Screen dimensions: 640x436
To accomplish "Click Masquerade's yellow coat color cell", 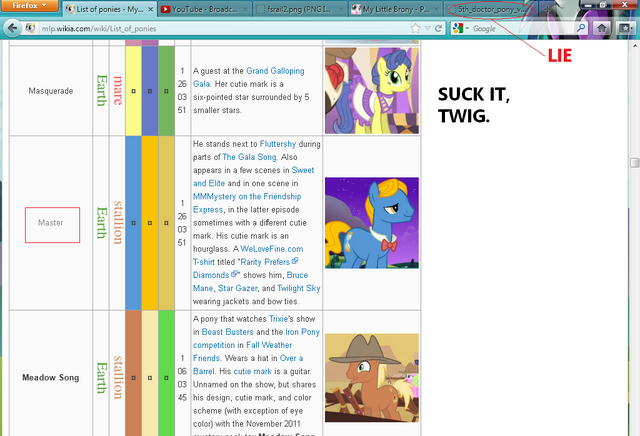I will point(133,91).
